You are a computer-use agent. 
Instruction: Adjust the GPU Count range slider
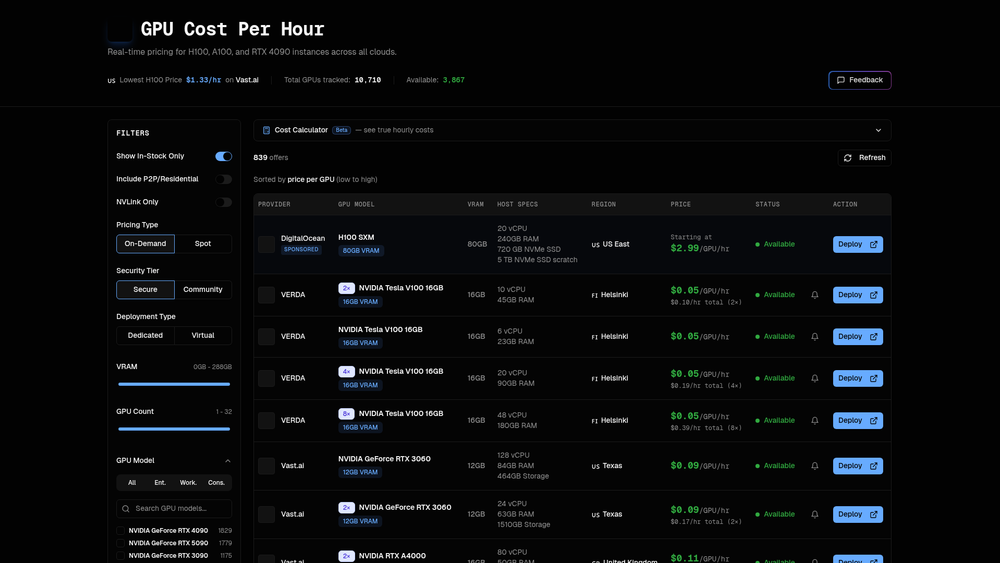tap(174, 429)
